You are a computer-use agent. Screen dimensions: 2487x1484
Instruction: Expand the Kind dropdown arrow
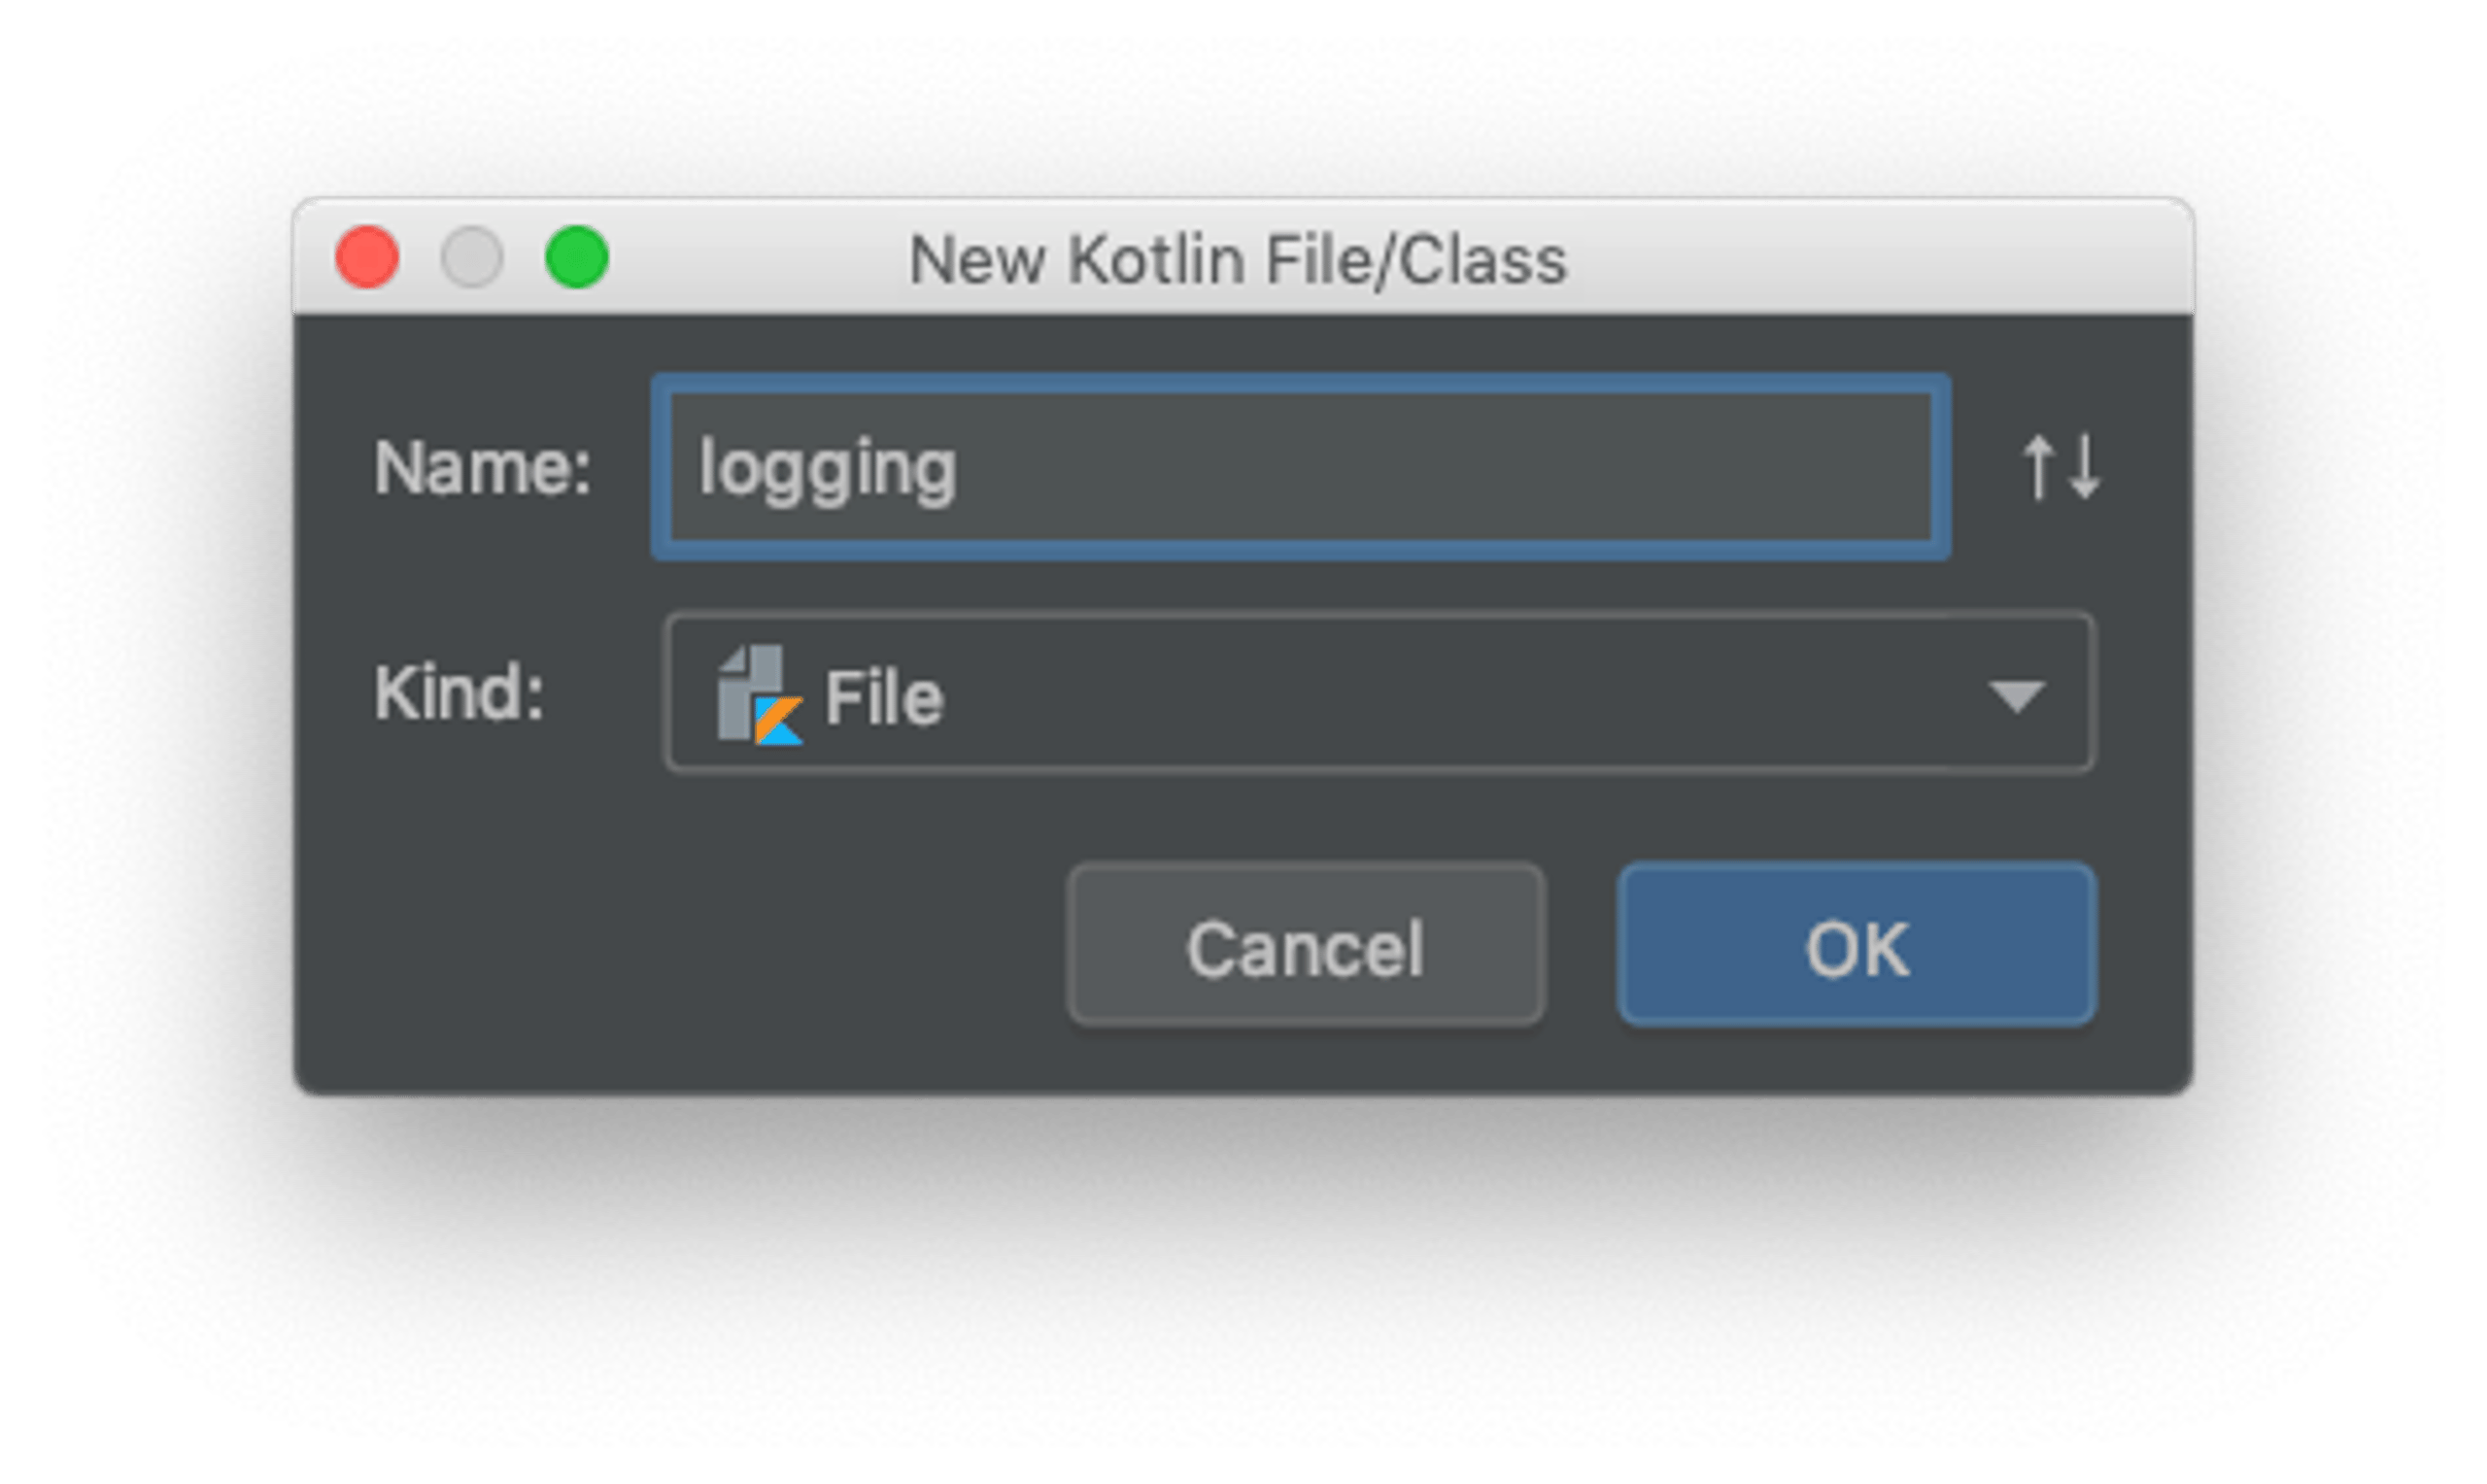pyautogui.click(x=2016, y=696)
